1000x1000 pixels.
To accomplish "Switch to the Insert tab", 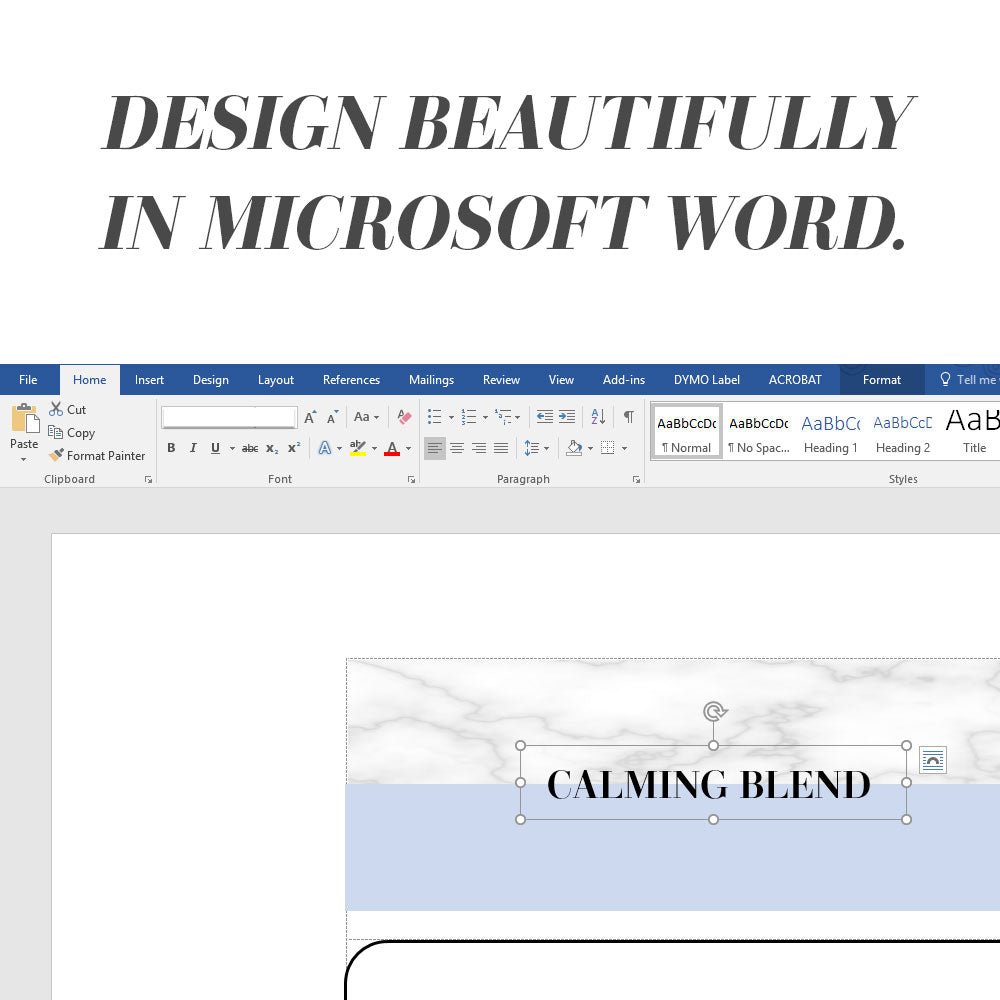I will point(149,380).
